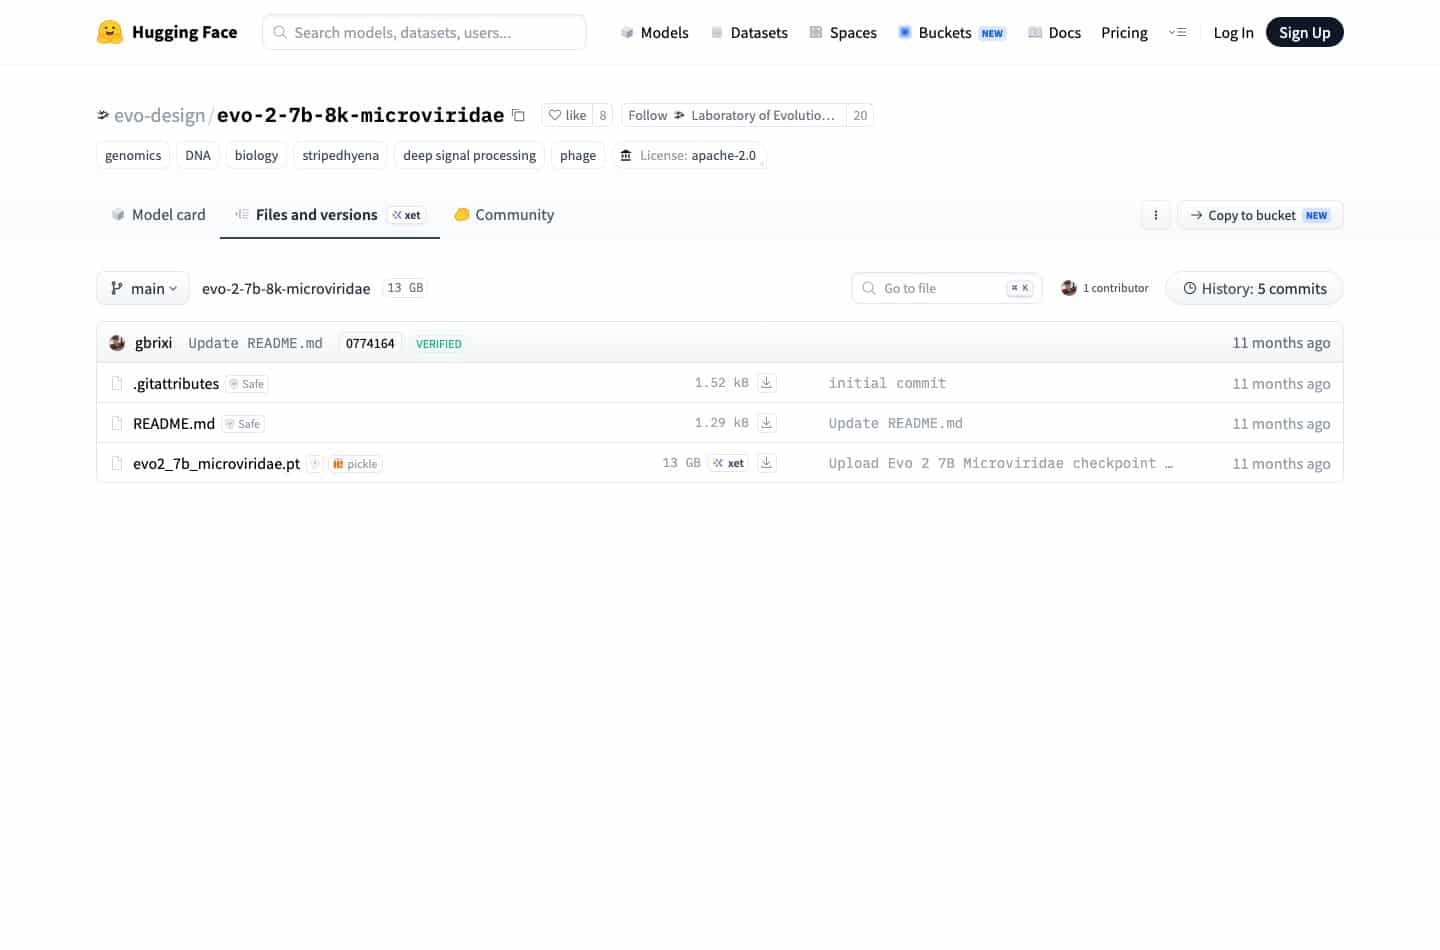The width and height of the screenshot is (1440, 950).
Task: Click the Safe badge next to .gitattributes
Action: point(247,384)
